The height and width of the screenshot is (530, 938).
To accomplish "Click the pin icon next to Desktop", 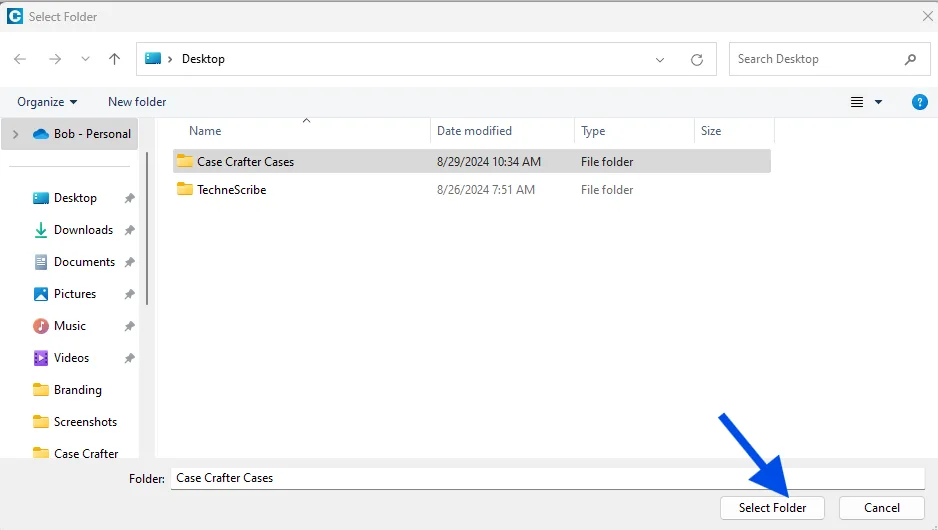I will (x=129, y=198).
